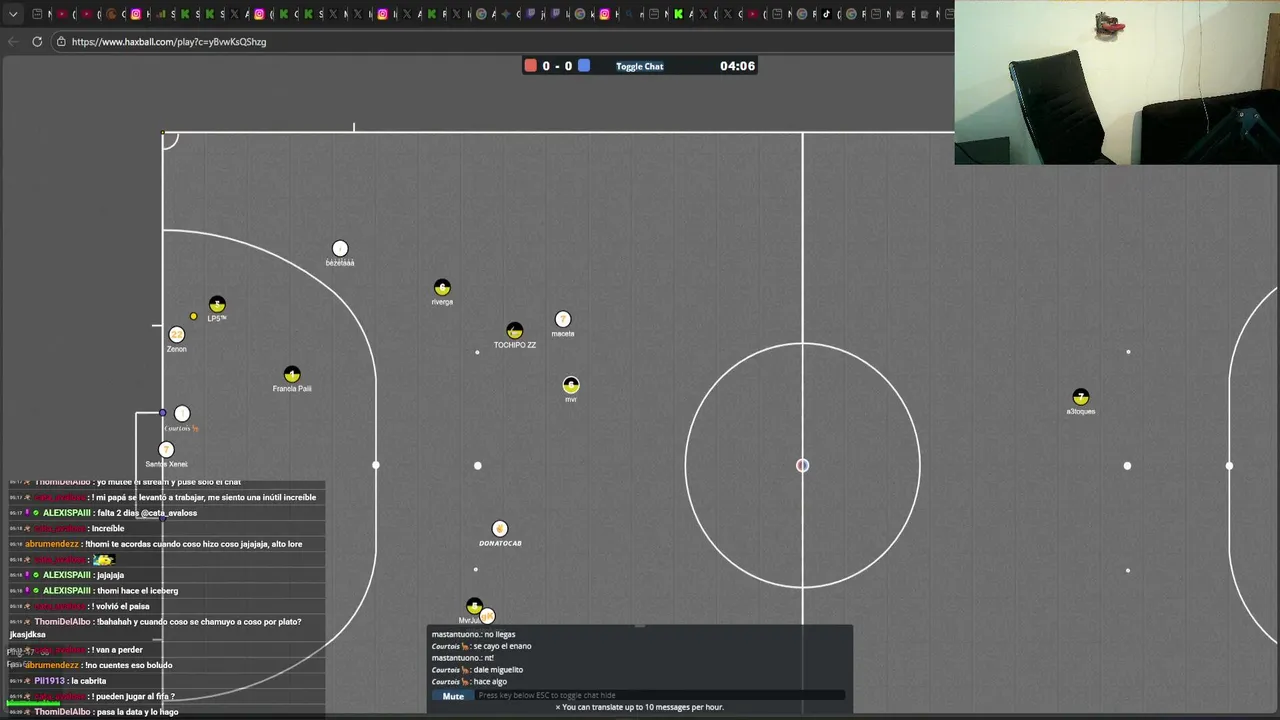
Task: Click the red team color square in scoreboard
Action: click(x=530, y=66)
